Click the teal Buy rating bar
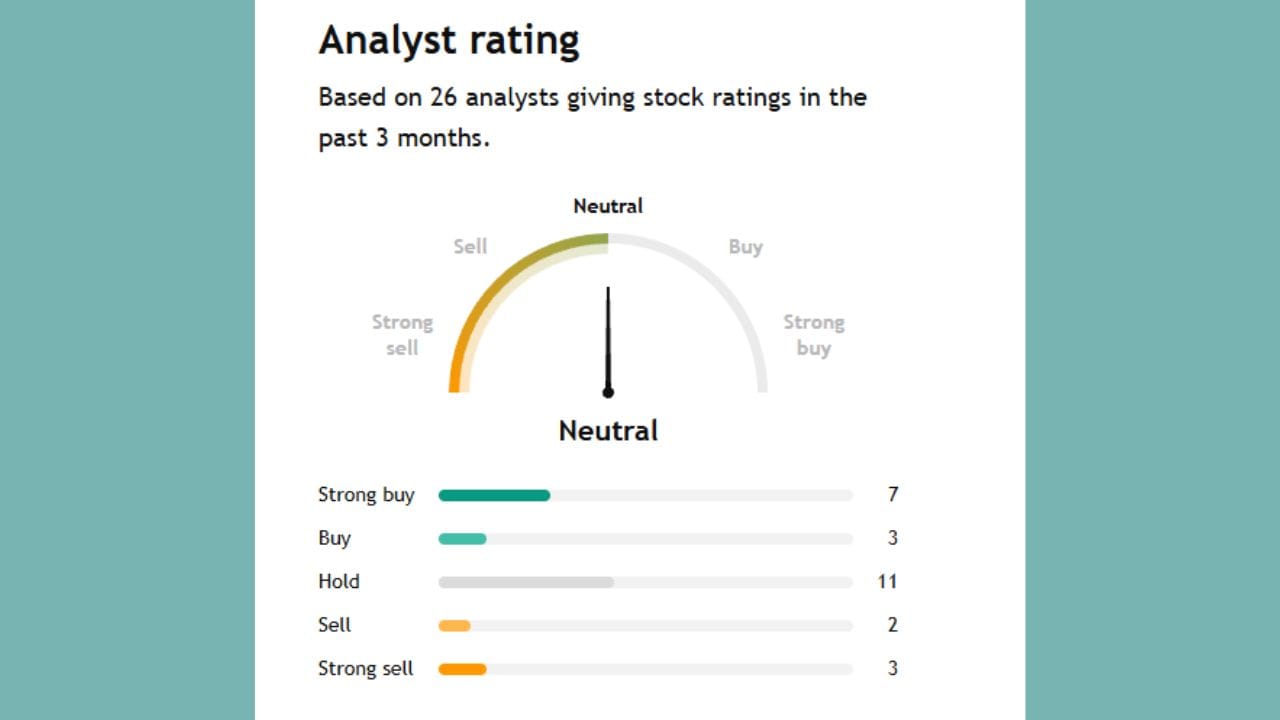 (462, 539)
